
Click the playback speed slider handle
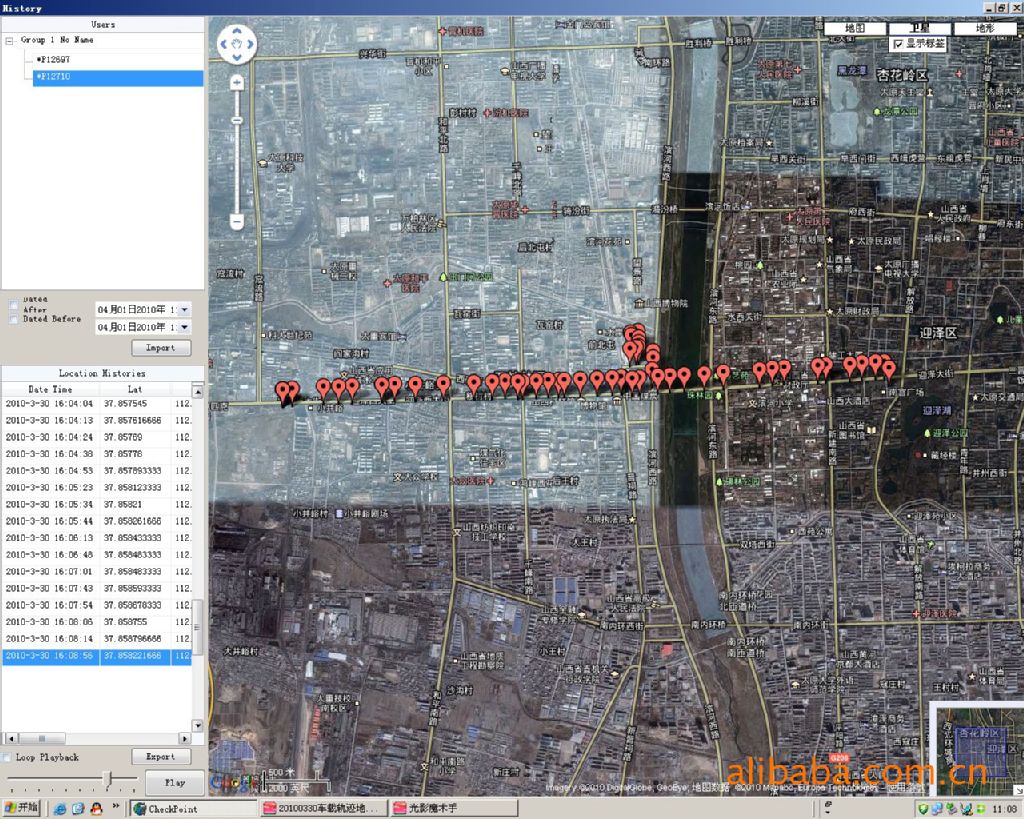pos(108,778)
